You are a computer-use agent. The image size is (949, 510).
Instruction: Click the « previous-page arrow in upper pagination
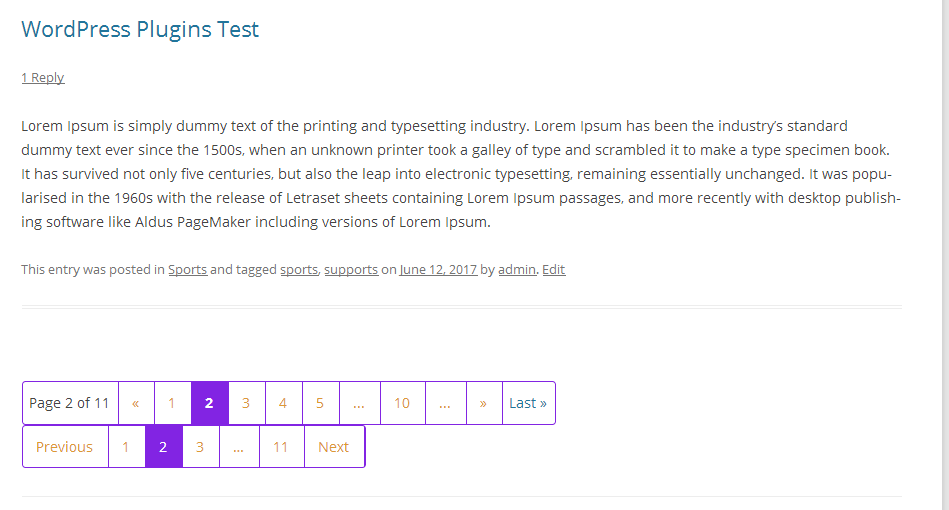[x=136, y=403]
